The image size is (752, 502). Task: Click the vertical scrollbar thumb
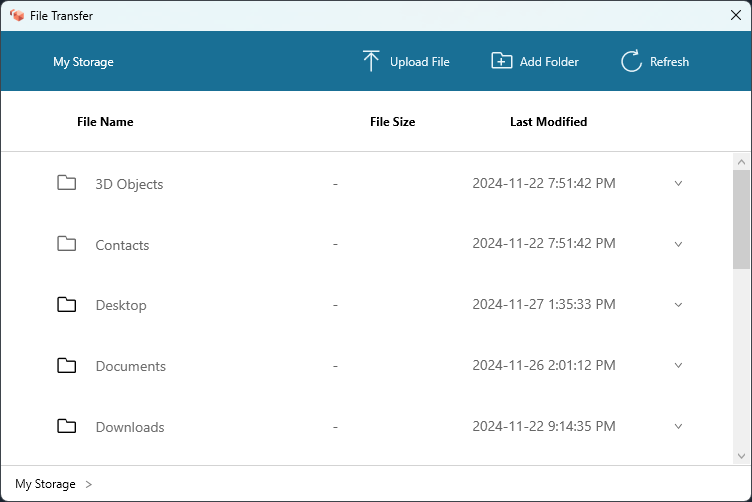pos(741,219)
